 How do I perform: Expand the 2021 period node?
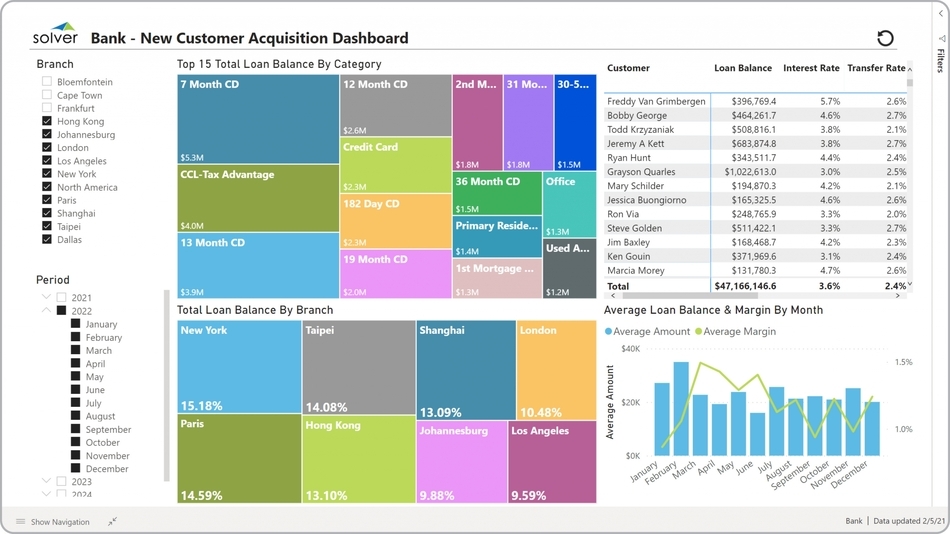[46, 297]
